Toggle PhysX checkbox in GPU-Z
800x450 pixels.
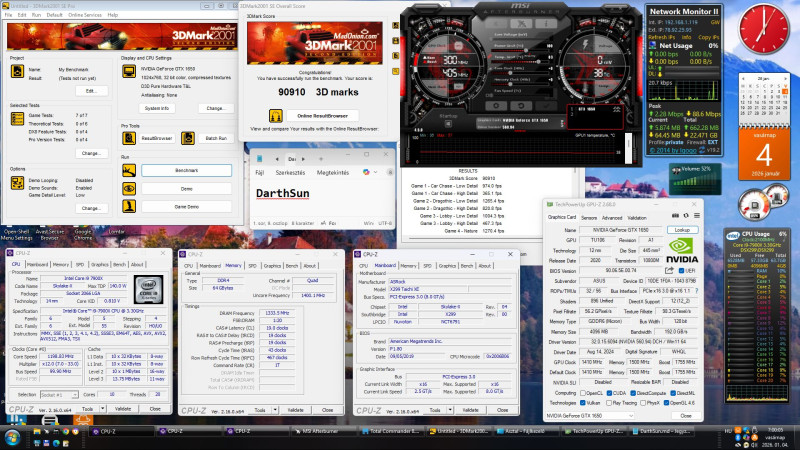pyautogui.click(x=643, y=403)
